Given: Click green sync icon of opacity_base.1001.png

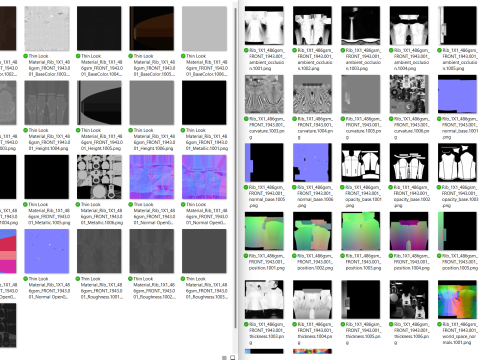Looking at the screenshot, I should point(343,187).
